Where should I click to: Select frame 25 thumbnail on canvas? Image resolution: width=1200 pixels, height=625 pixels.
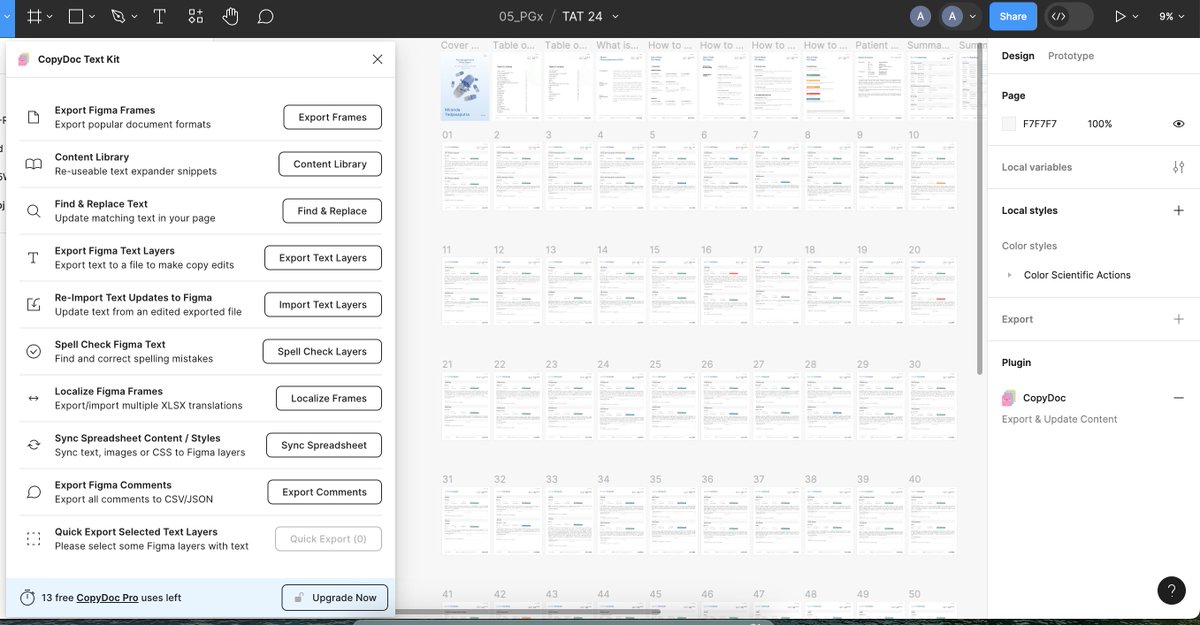[675, 407]
